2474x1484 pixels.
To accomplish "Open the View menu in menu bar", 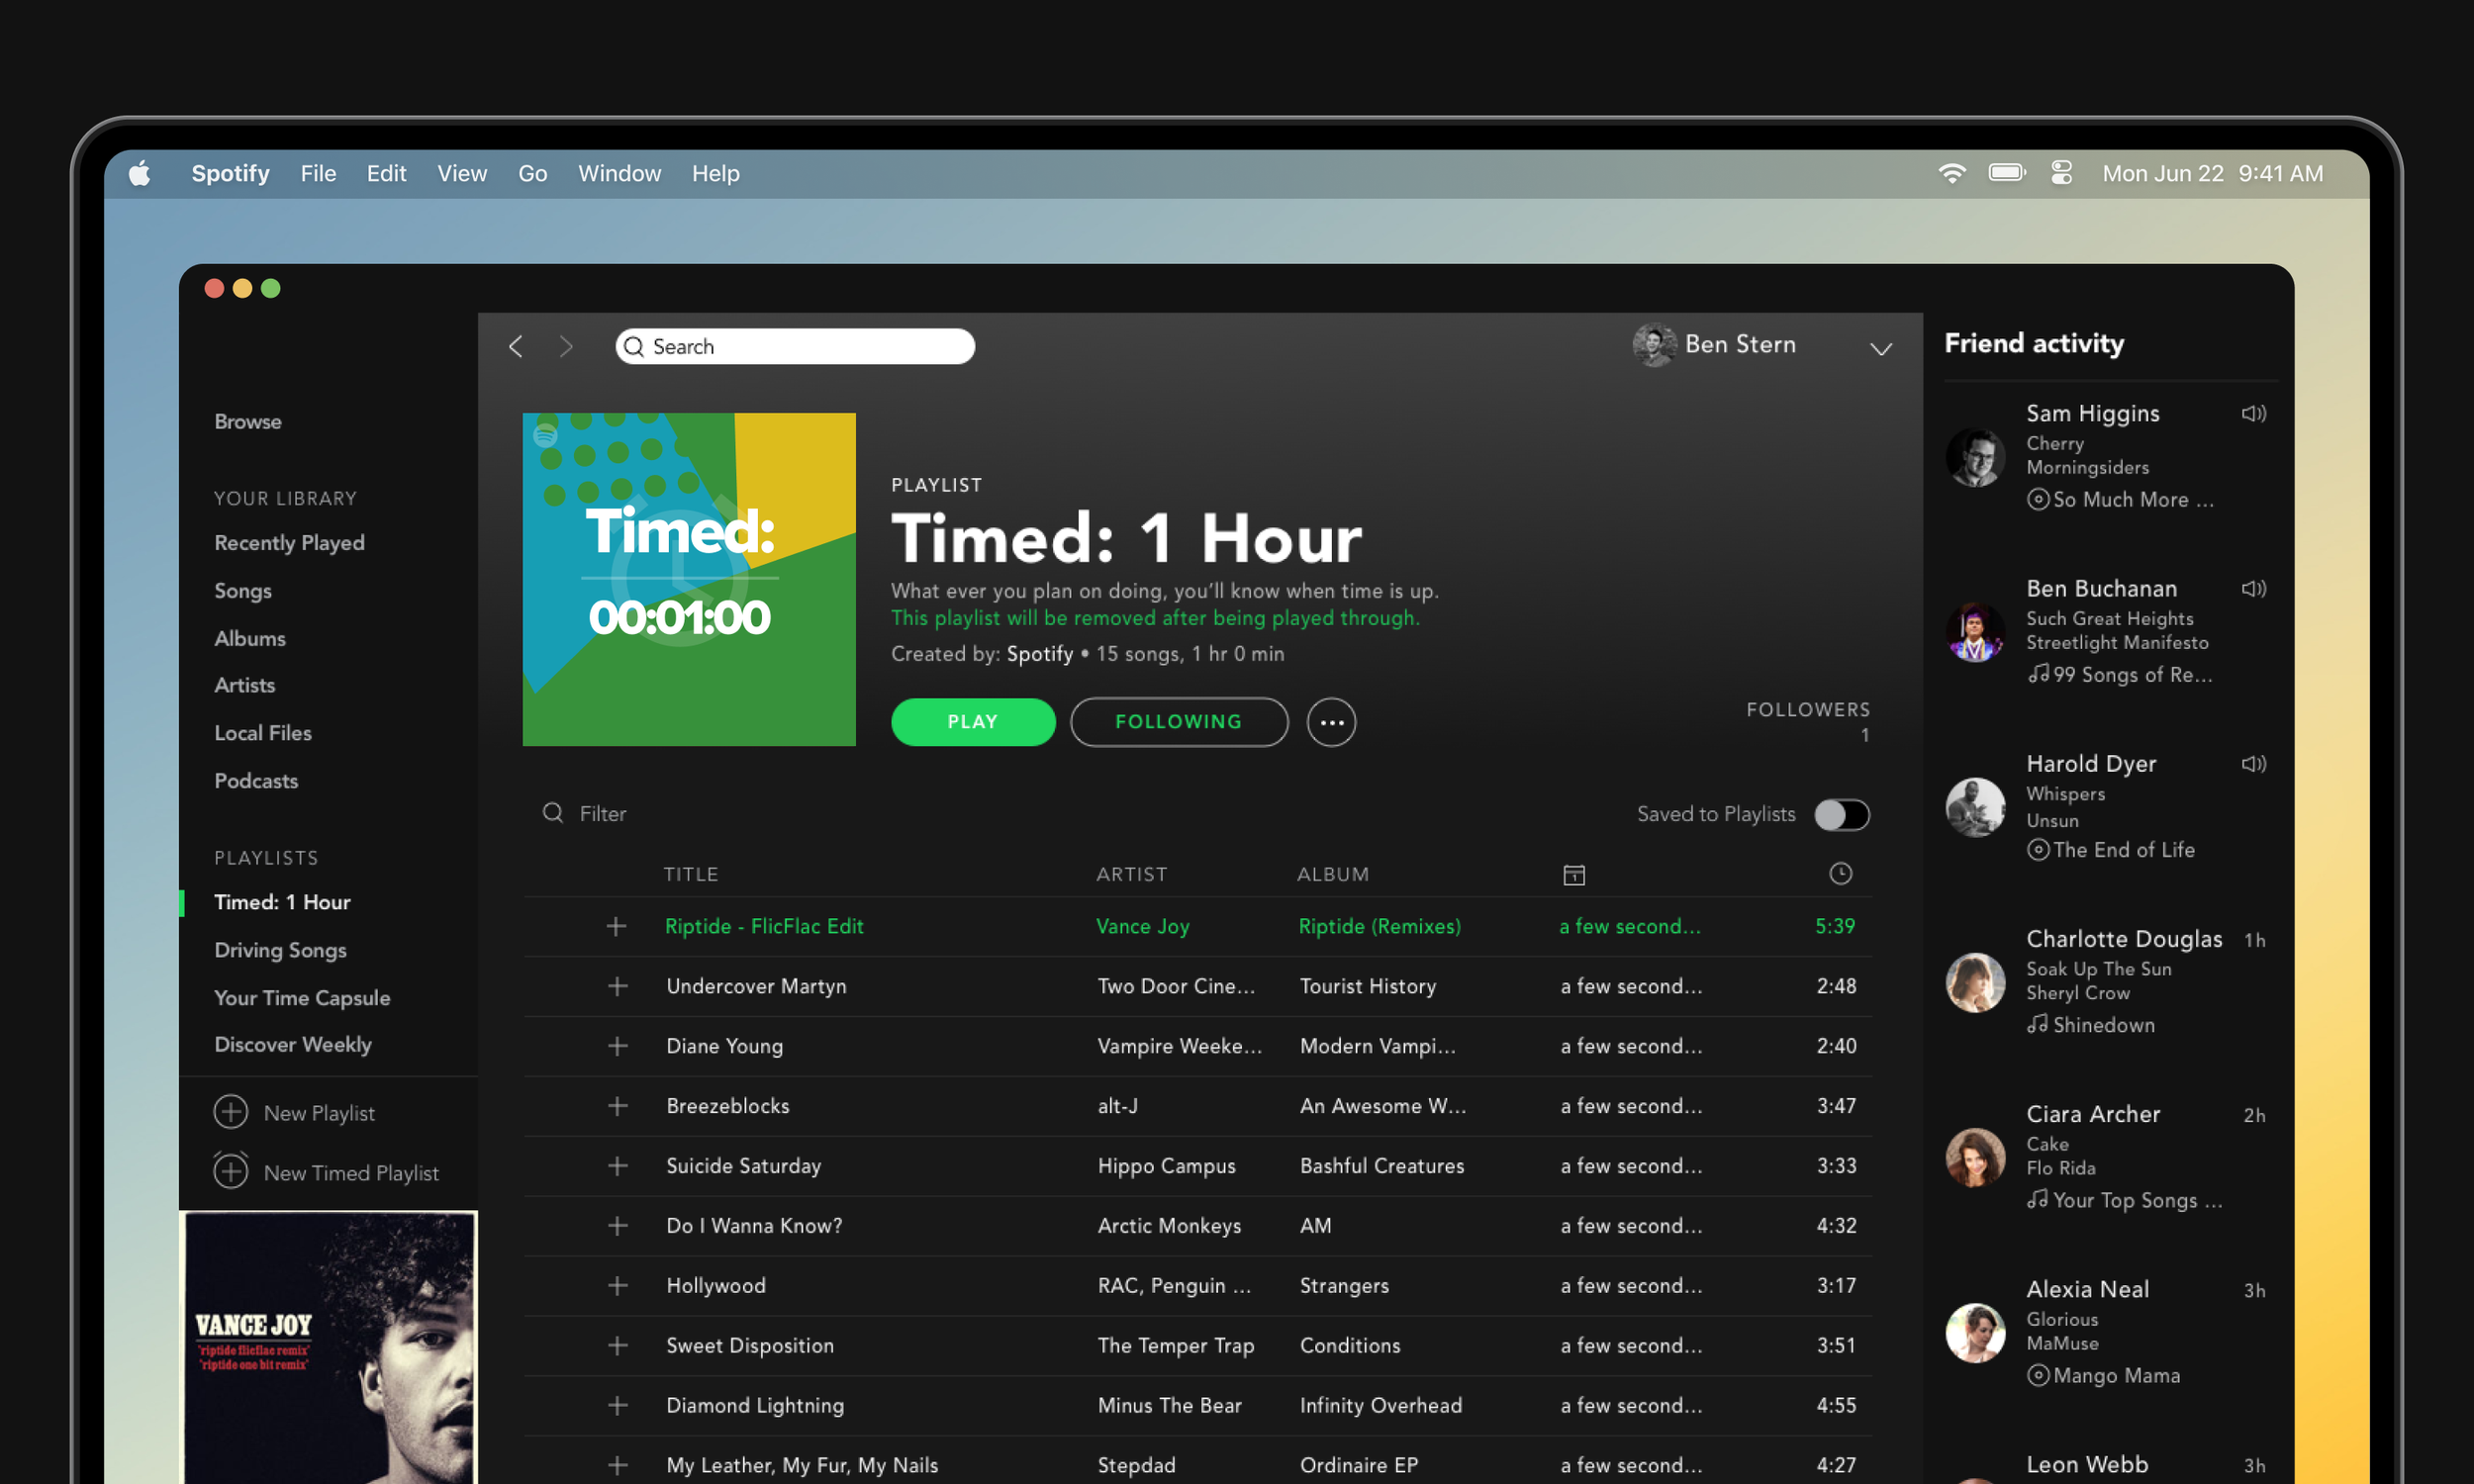I will [462, 173].
